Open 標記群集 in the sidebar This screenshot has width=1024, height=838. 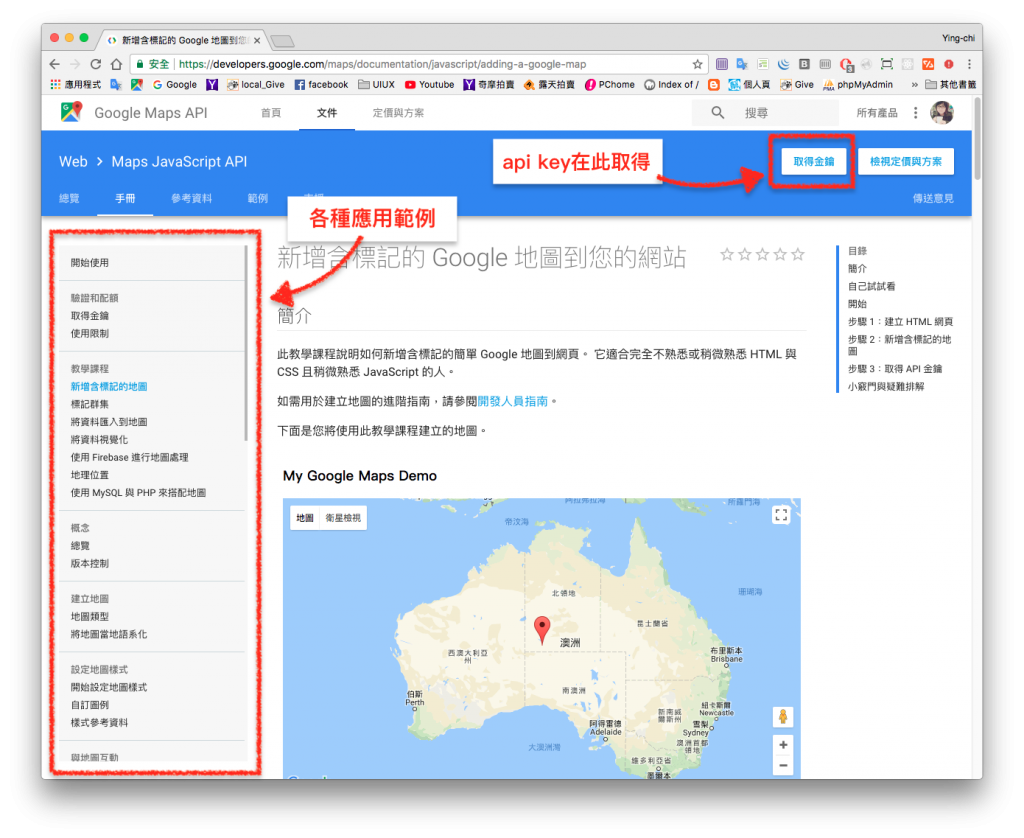pyautogui.click(x=90, y=404)
